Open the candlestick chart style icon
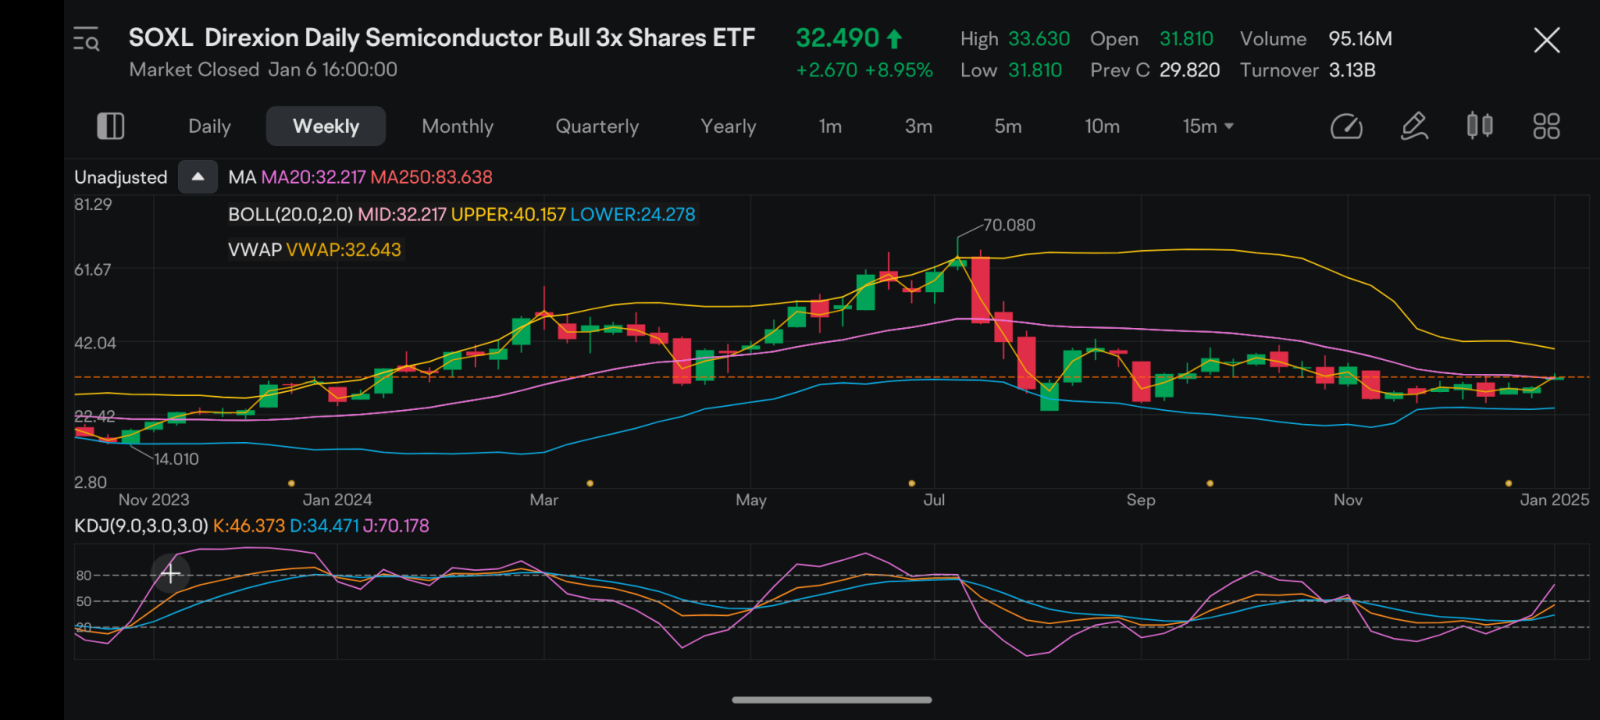Viewport: 1600px width, 720px height. click(x=1480, y=126)
